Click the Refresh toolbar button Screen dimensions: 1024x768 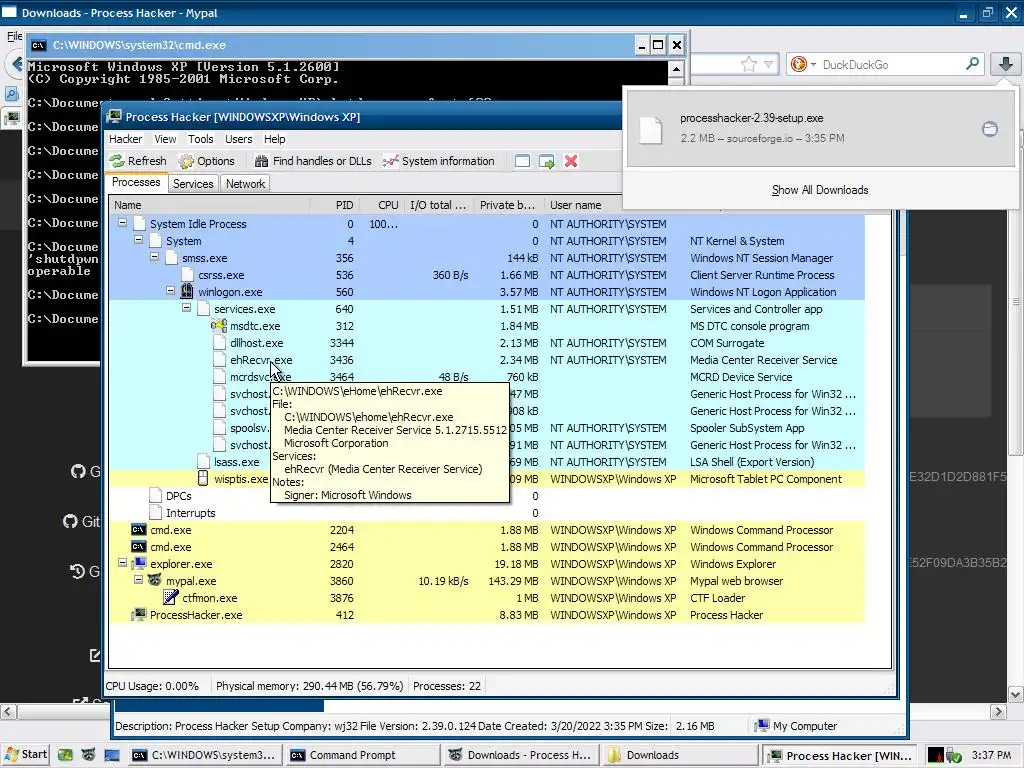138,161
